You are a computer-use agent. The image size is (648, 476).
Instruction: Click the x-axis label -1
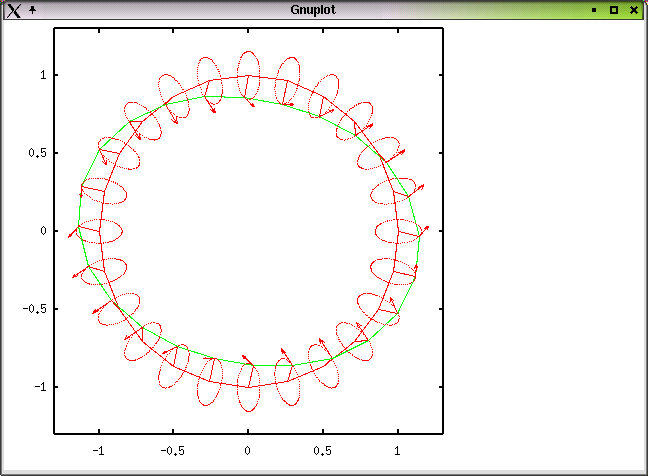click(x=97, y=451)
